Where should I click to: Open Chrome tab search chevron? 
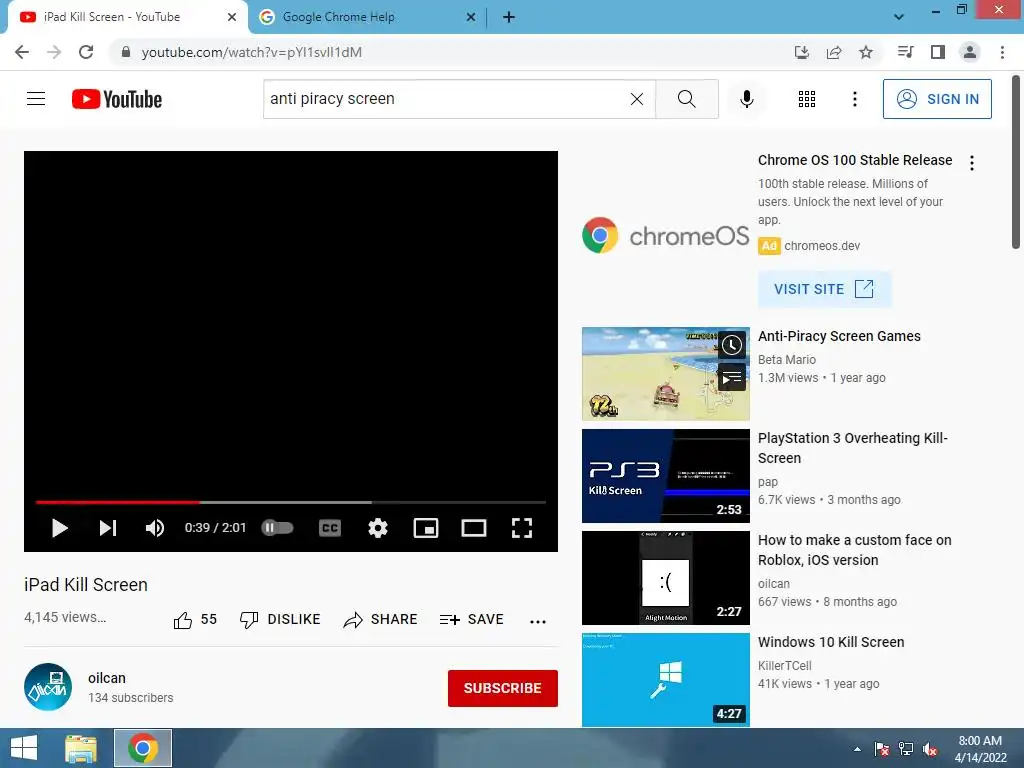pyautogui.click(x=899, y=17)
